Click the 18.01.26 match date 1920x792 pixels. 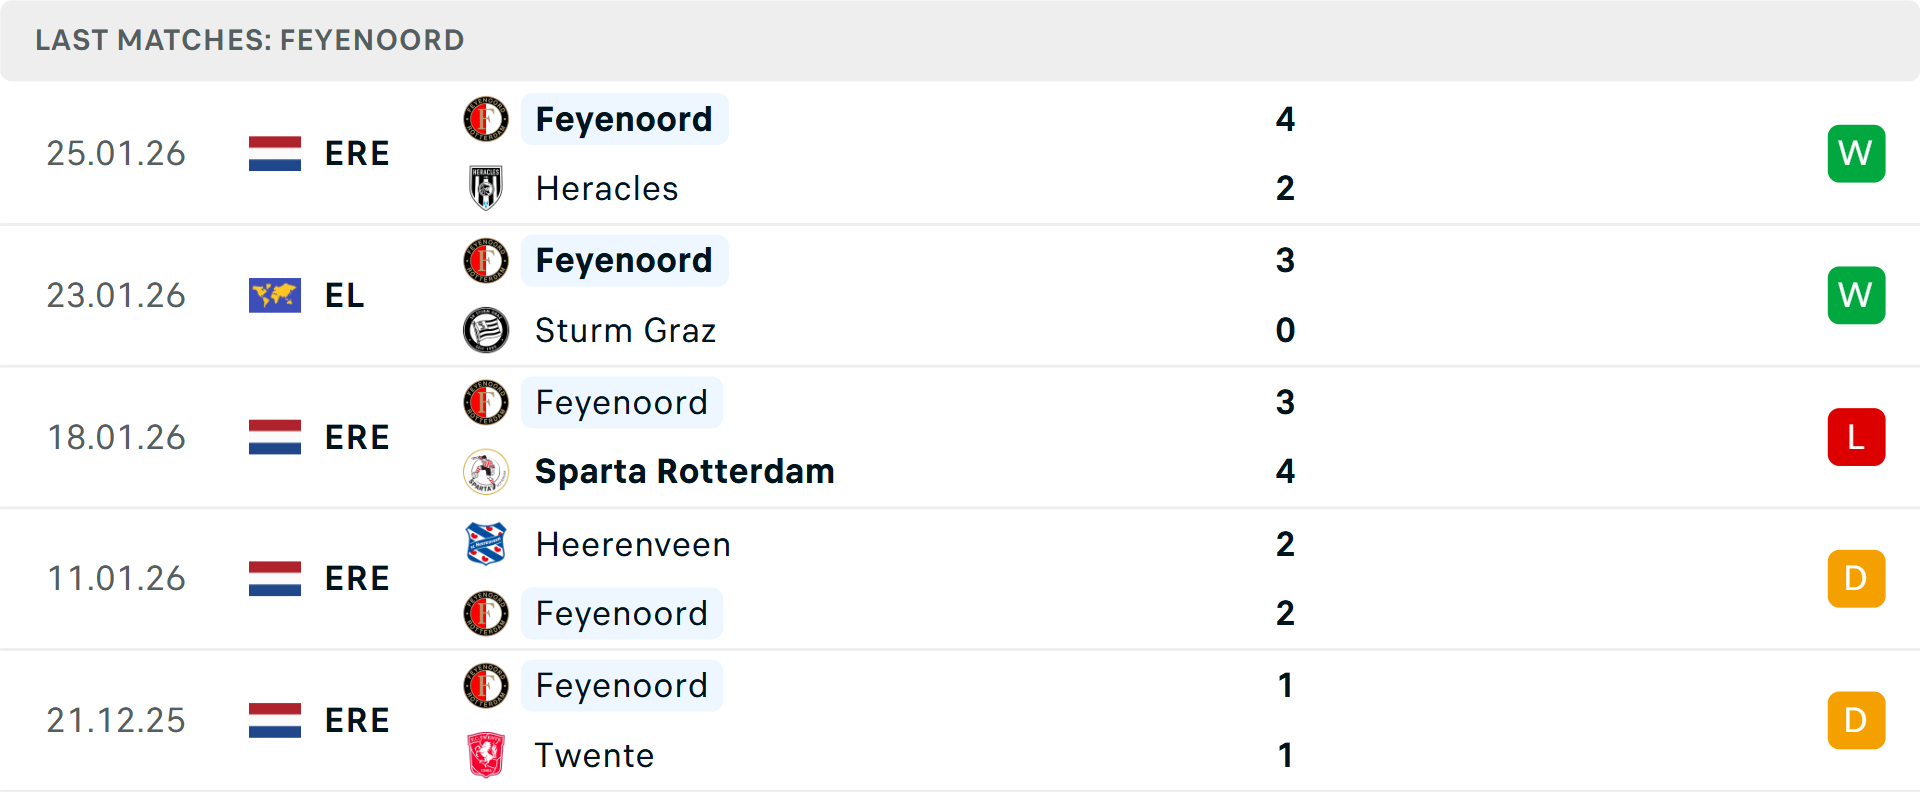click(x=116, y=437)
